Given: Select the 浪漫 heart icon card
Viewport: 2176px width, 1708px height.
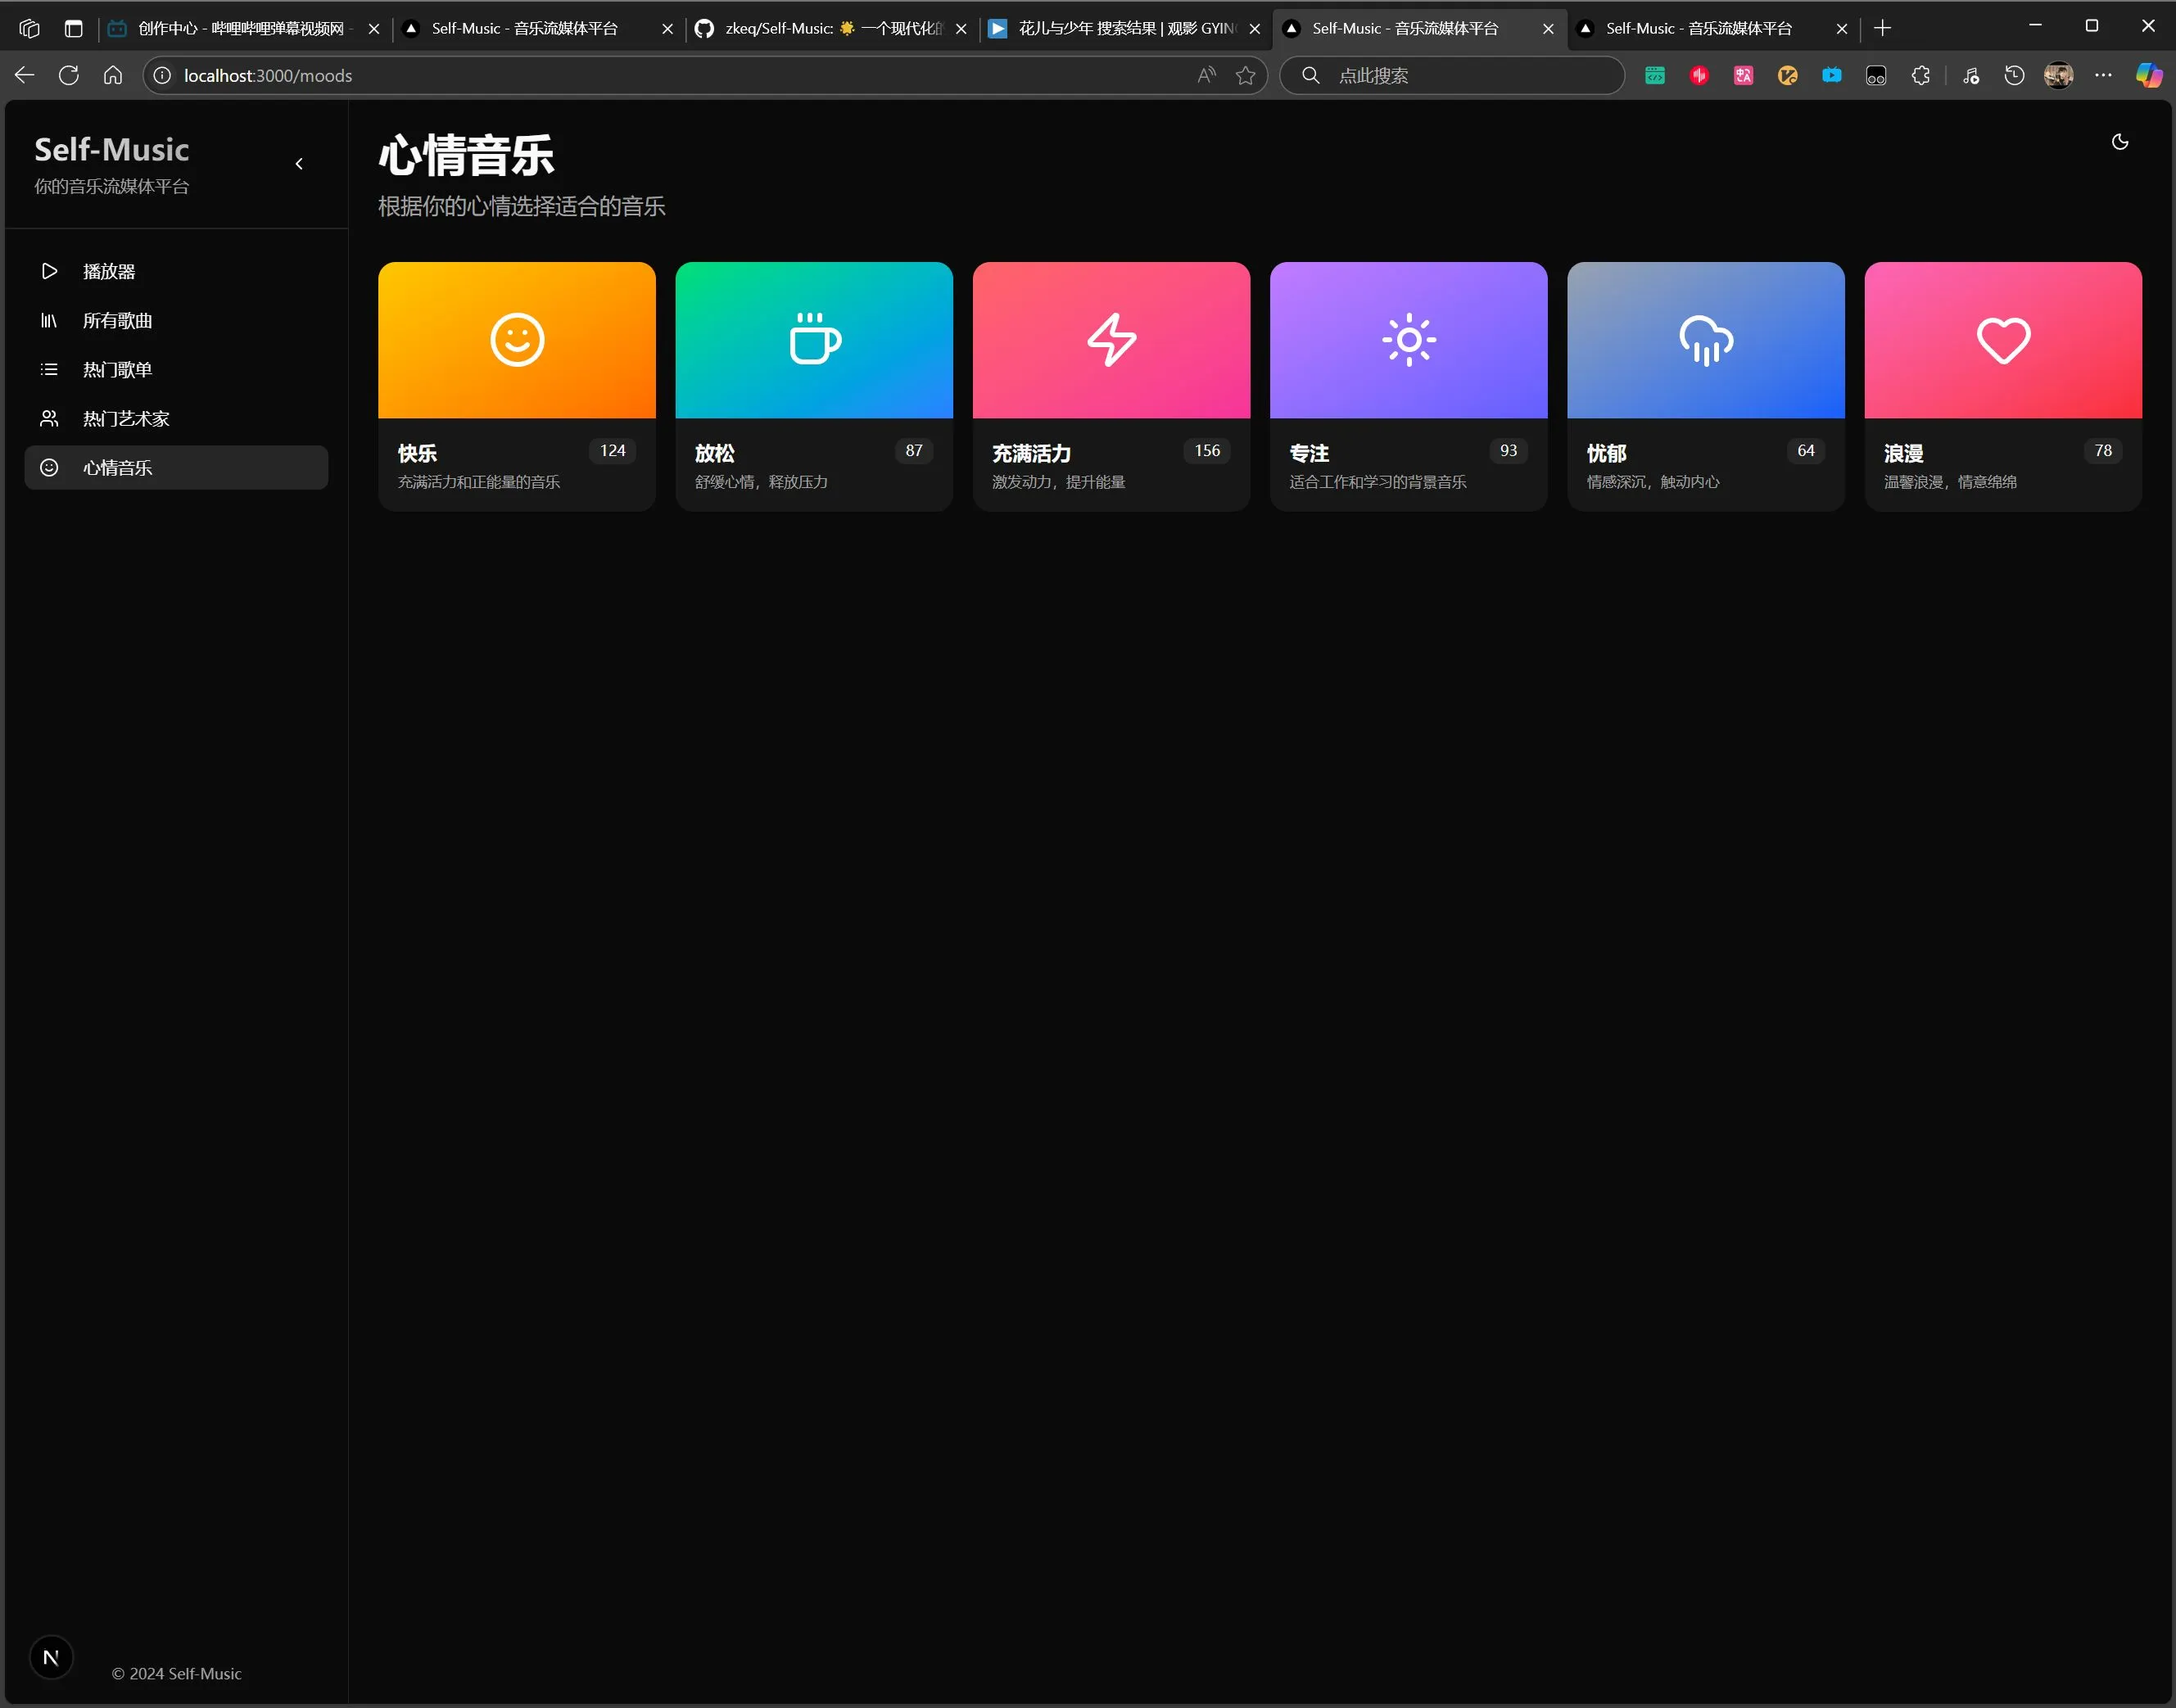Looking at the screenshot, I should coord(2002,340).
